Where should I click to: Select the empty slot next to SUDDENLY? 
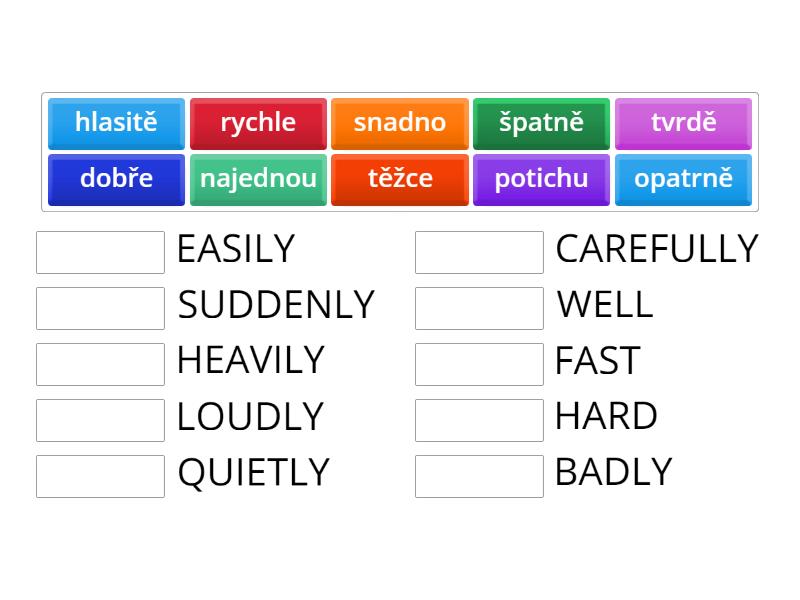click(100, 308)
